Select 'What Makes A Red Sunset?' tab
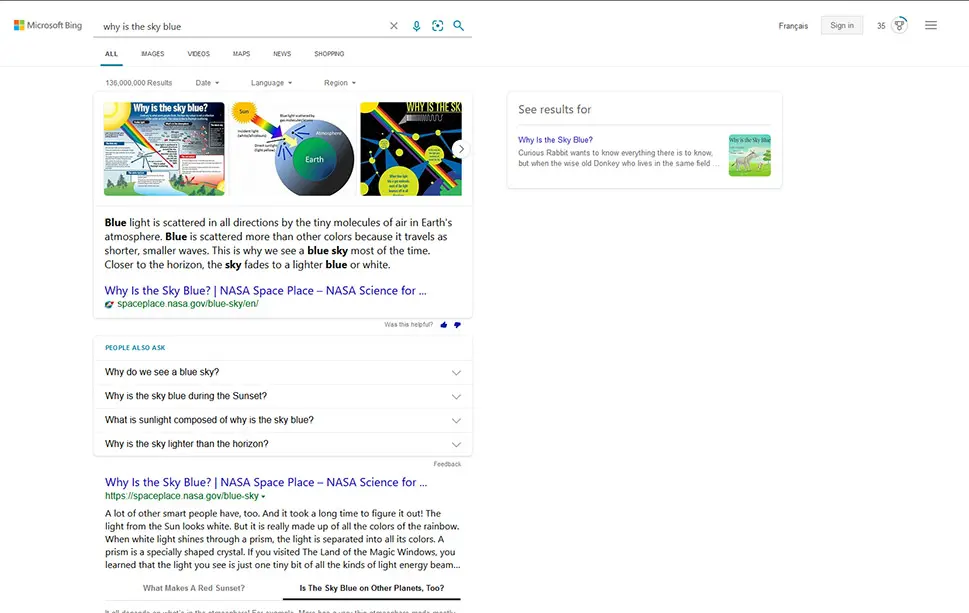The width and height of the screenshot is (969, 613). [193, 588]
